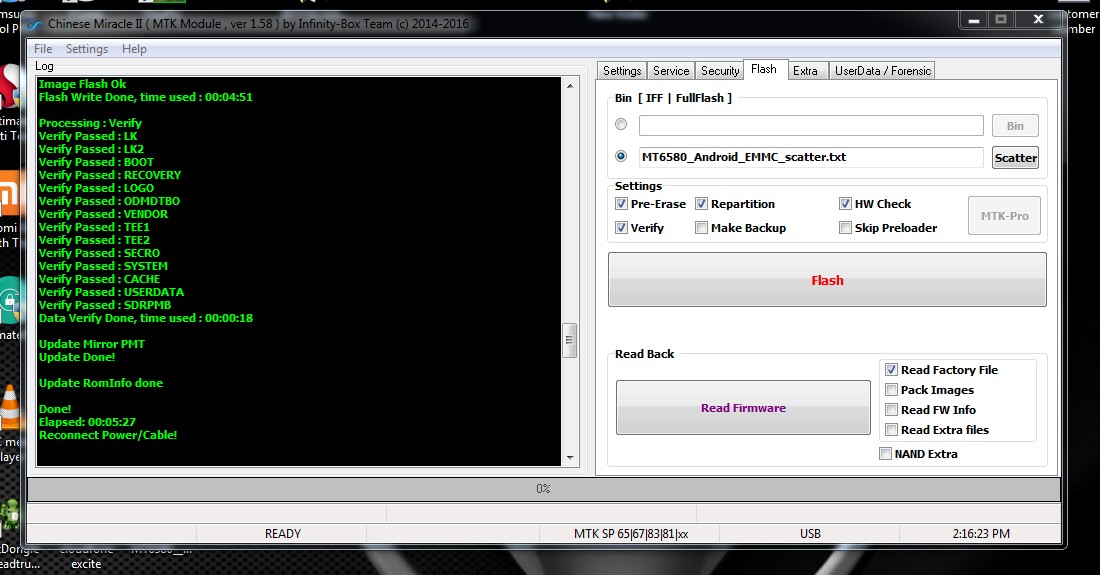Viewport: 1100px width, 575px height.
Task: Open the Help menu
Action: (x=134, y=49)
